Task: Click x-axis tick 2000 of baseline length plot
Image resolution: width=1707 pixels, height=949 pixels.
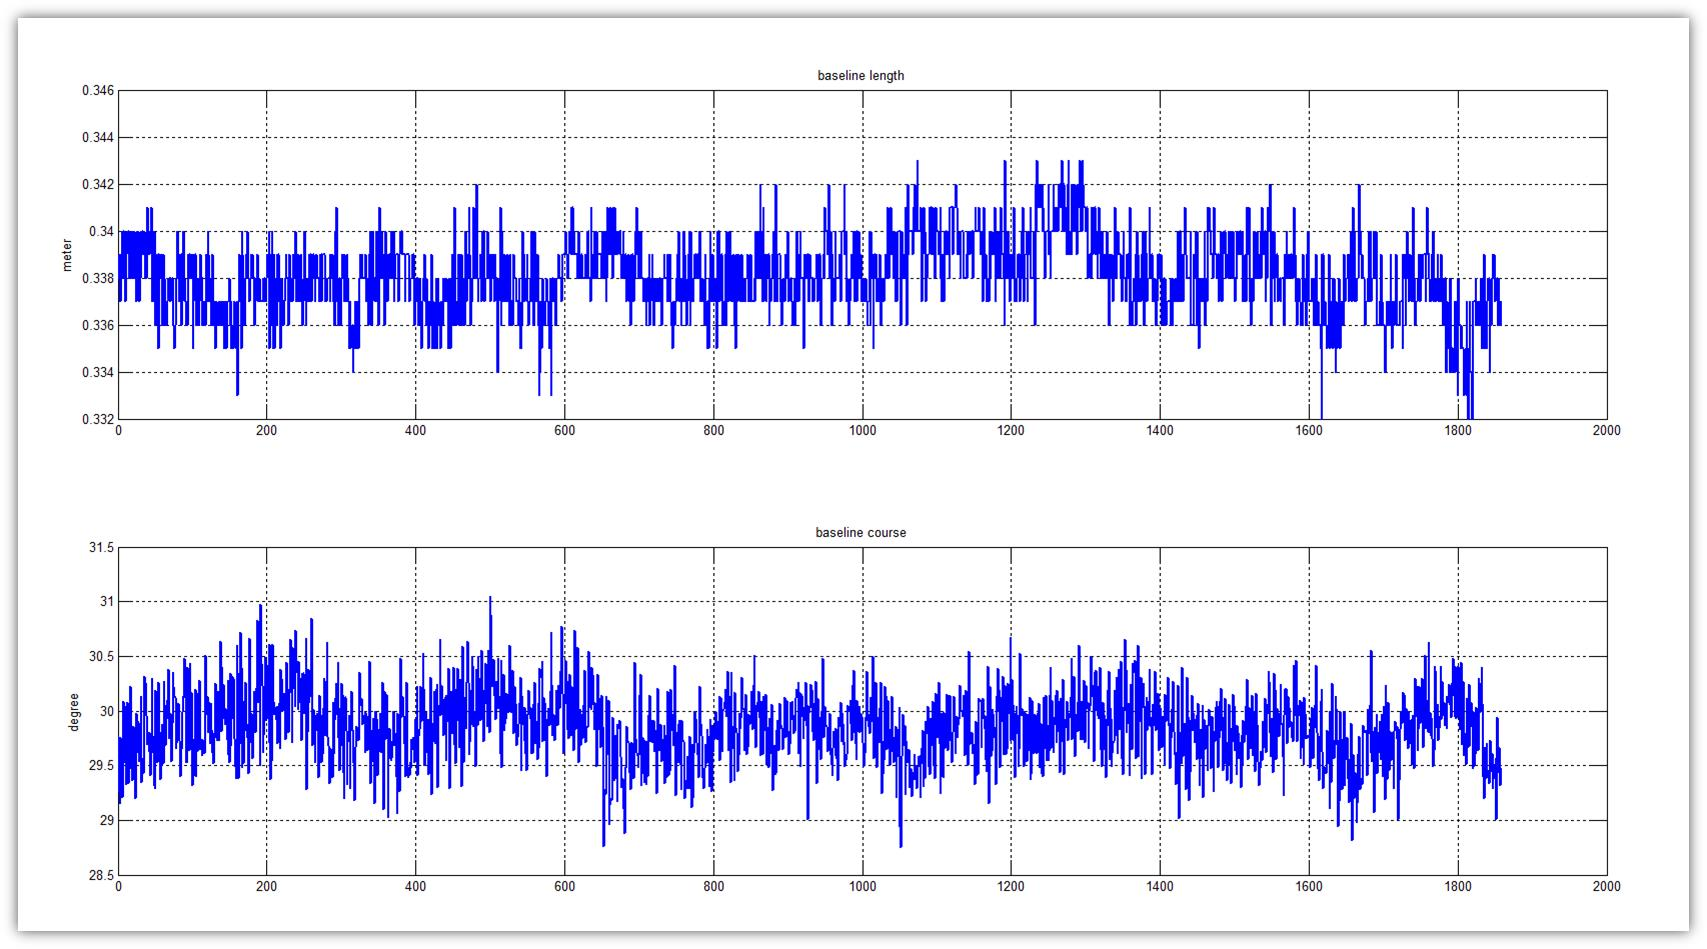Action: (1606, 431)
